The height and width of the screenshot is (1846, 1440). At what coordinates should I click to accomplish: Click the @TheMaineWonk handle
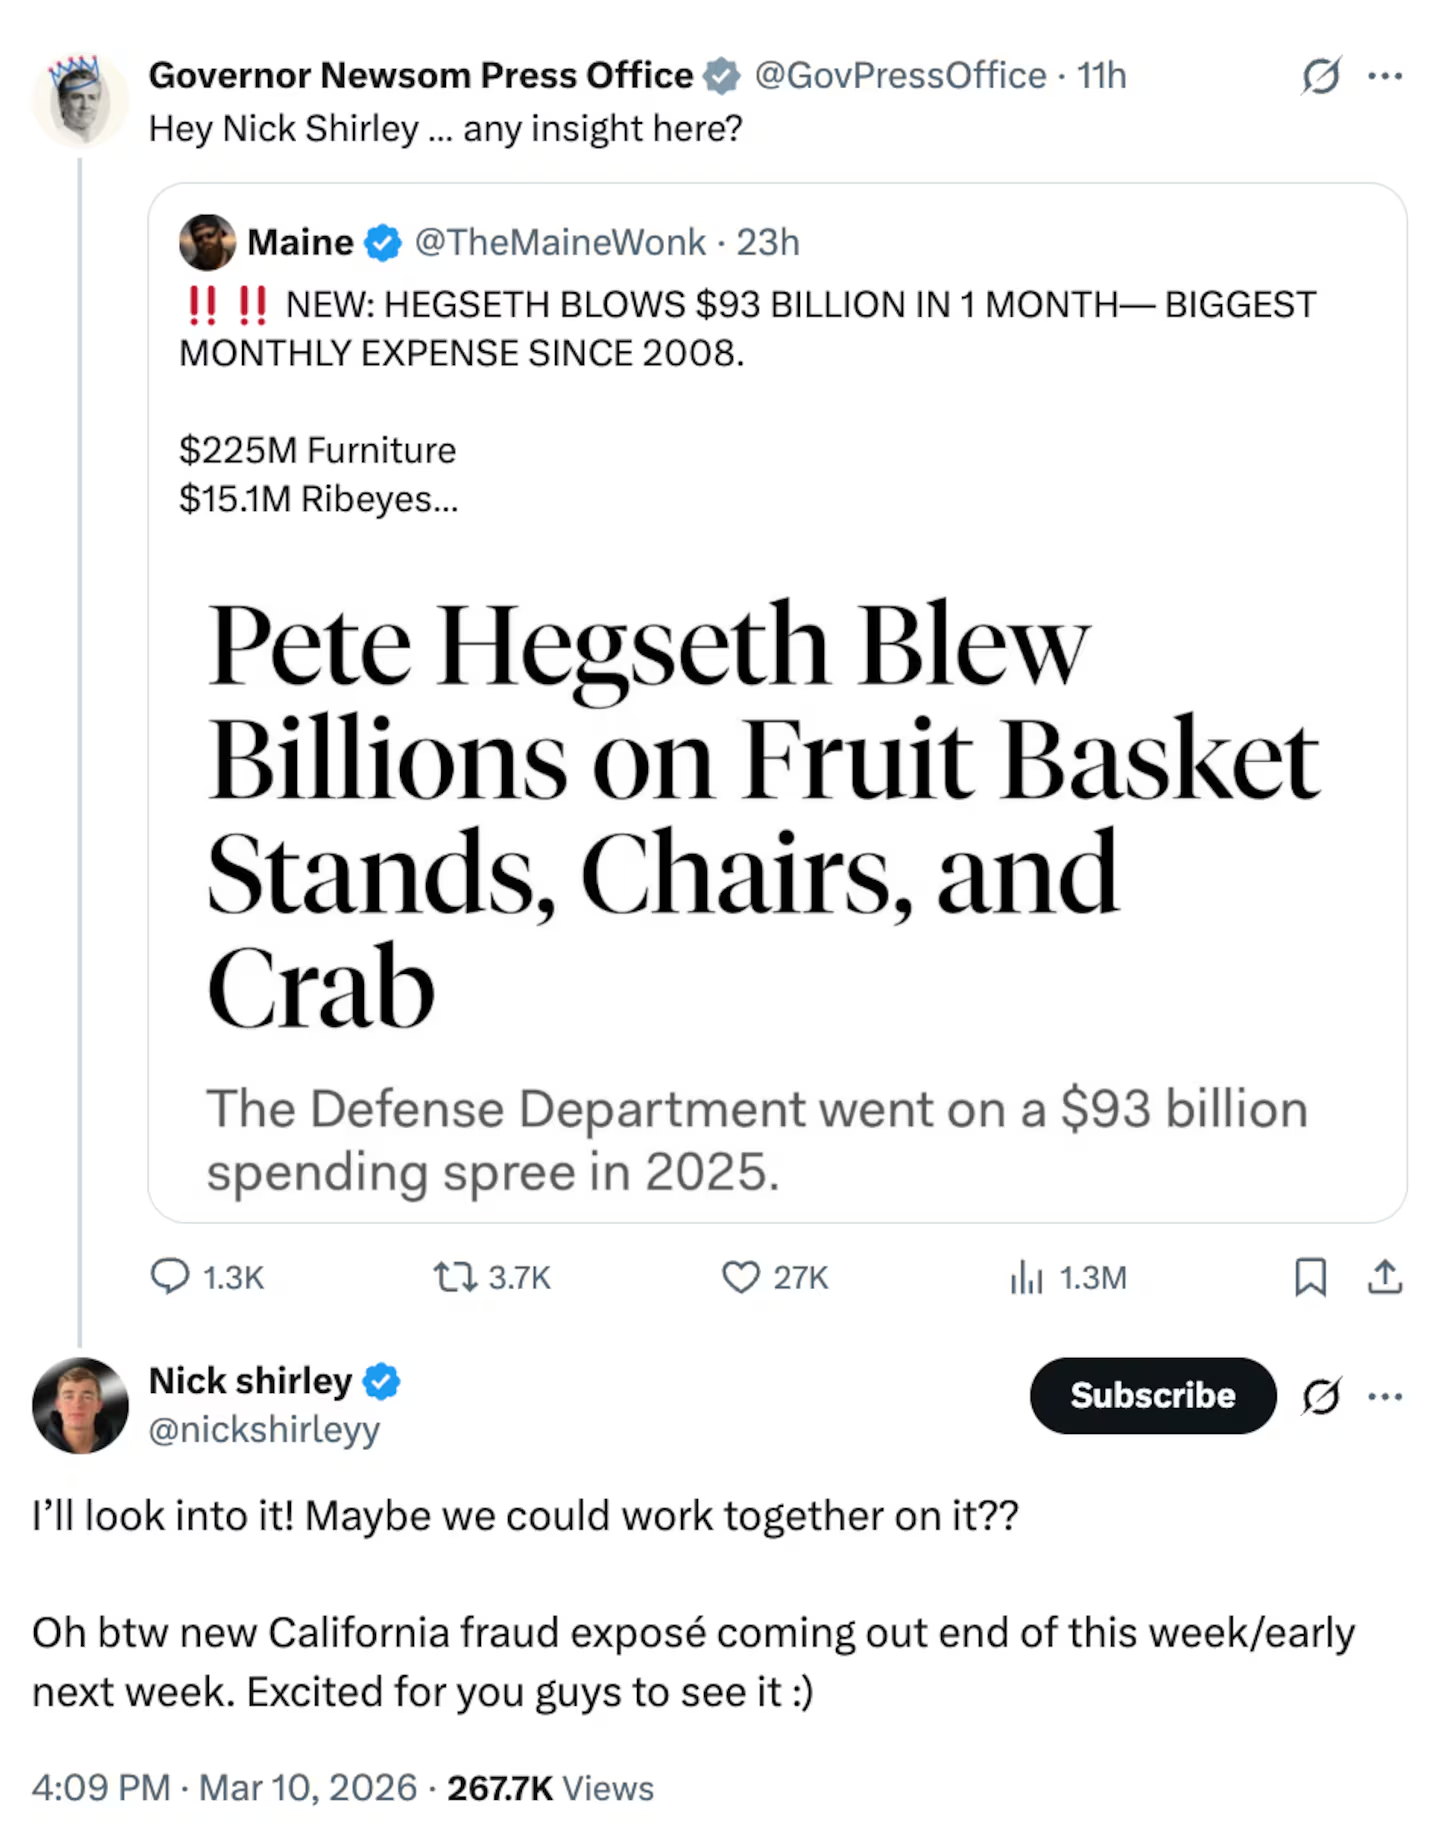(x=560, y=242)
